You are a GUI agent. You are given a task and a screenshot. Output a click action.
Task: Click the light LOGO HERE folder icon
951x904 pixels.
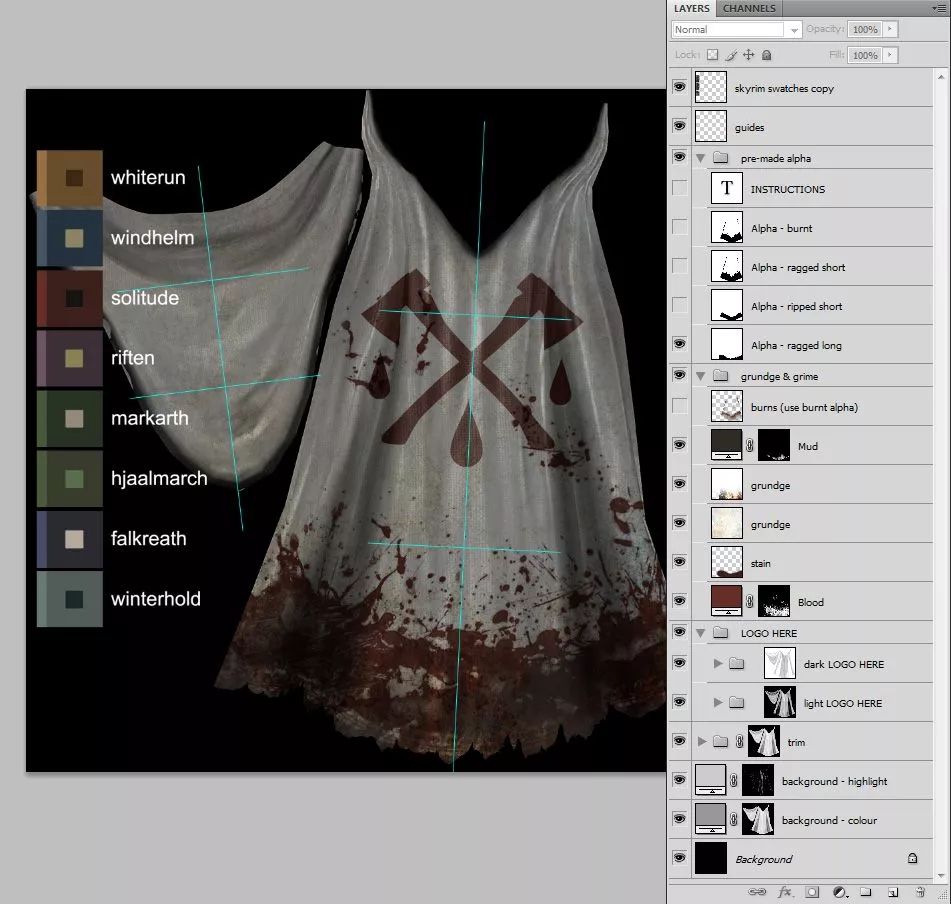(x=736, y=703)
